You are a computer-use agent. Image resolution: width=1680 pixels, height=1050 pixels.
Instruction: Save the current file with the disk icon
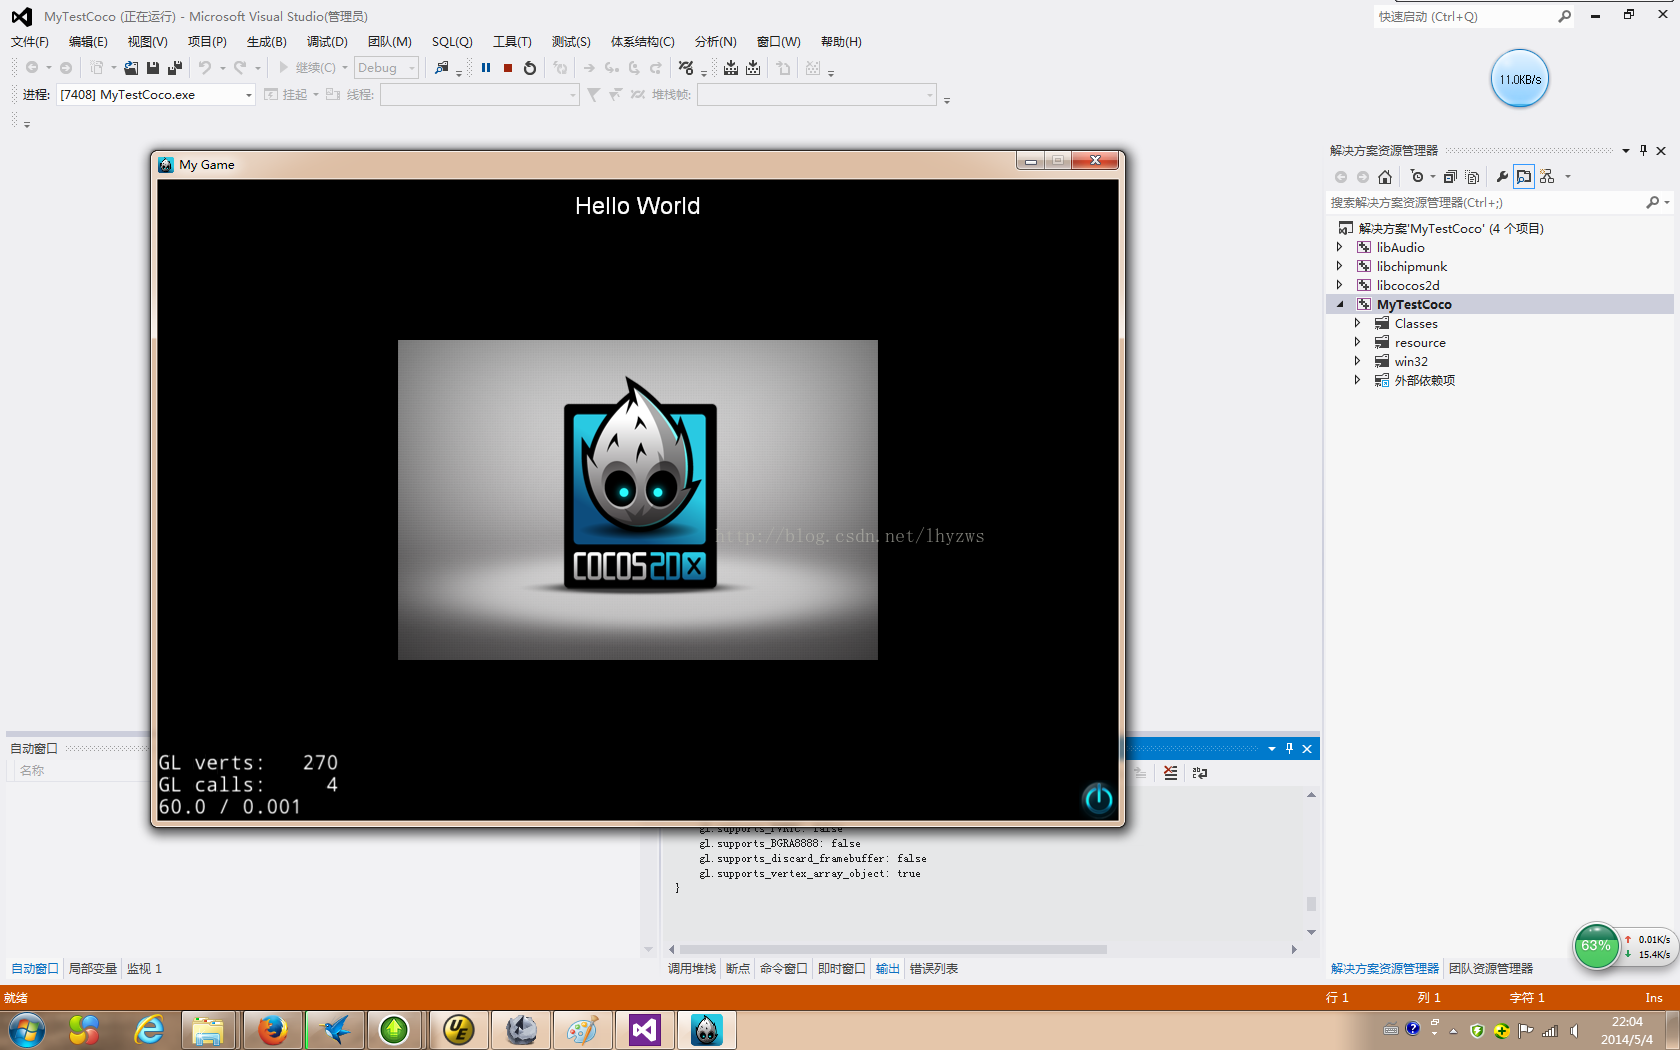point(153,68)
